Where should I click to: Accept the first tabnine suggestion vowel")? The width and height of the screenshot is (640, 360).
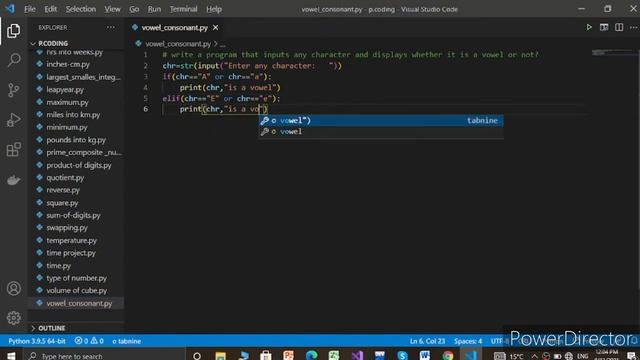pyautogui.click(x=380, y=120)
